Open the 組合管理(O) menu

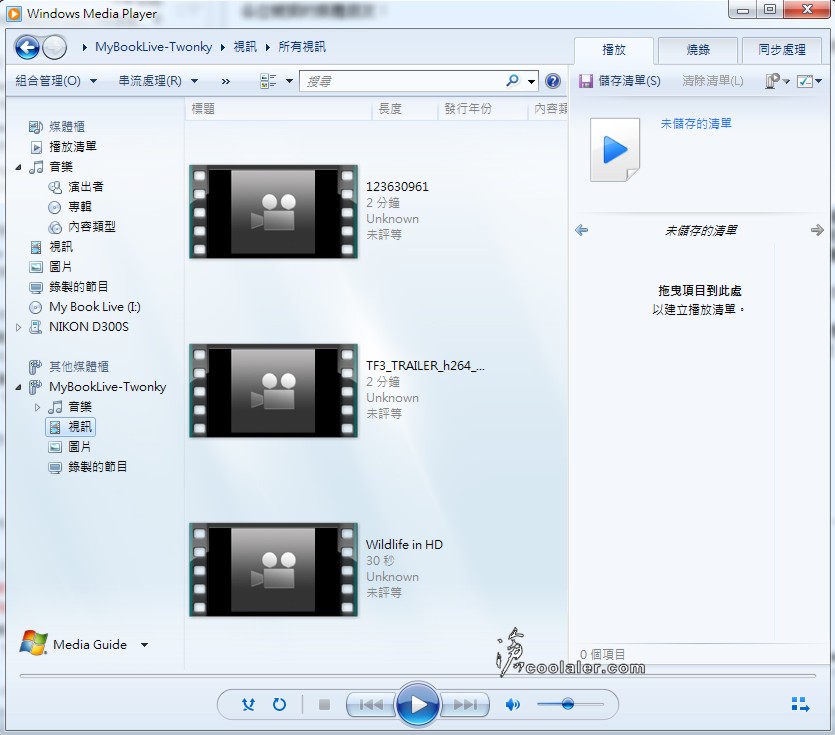tap(56, 81)
